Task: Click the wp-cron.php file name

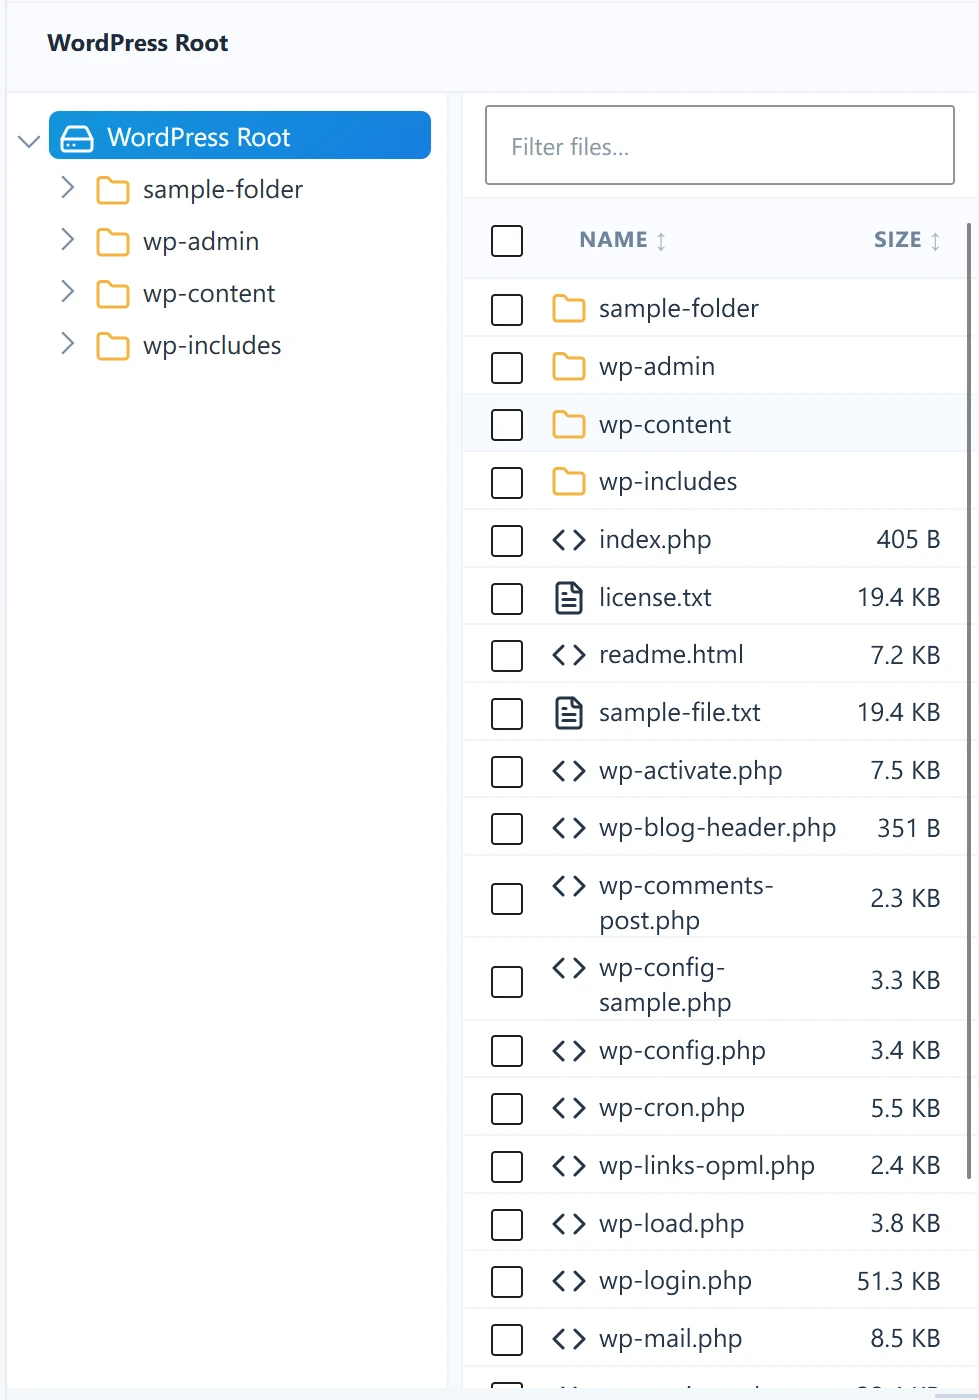Action: [672, 1108]
